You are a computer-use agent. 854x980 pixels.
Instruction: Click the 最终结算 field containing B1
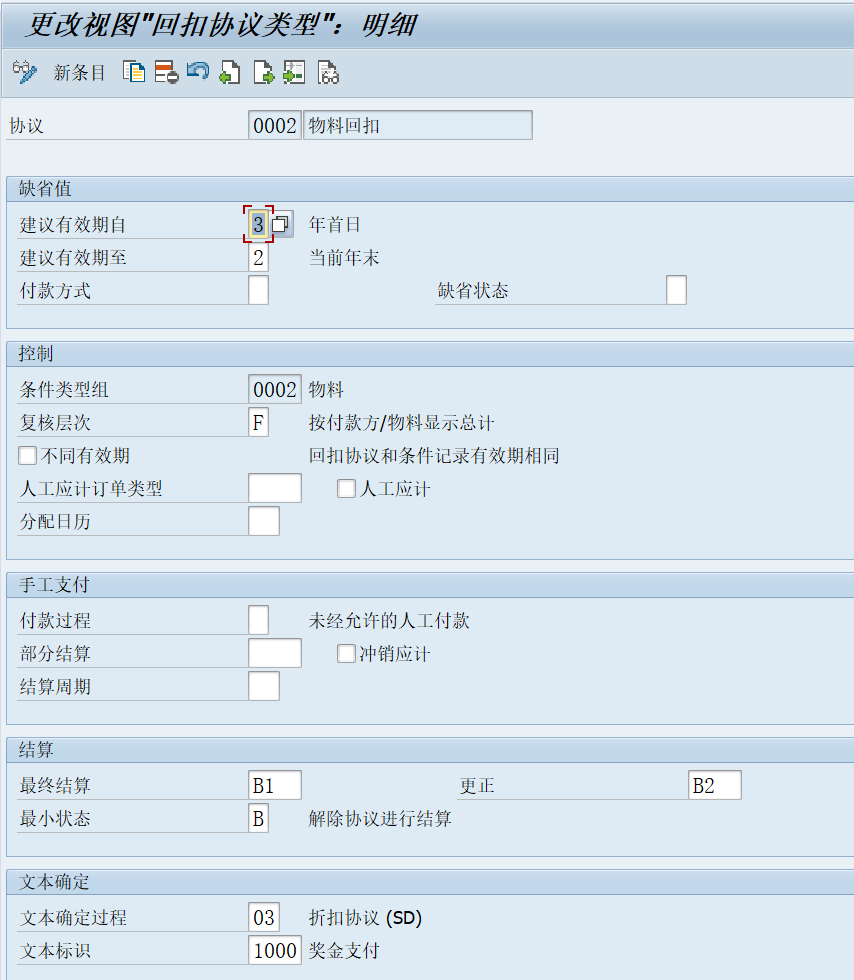click(x=275, y=785)
